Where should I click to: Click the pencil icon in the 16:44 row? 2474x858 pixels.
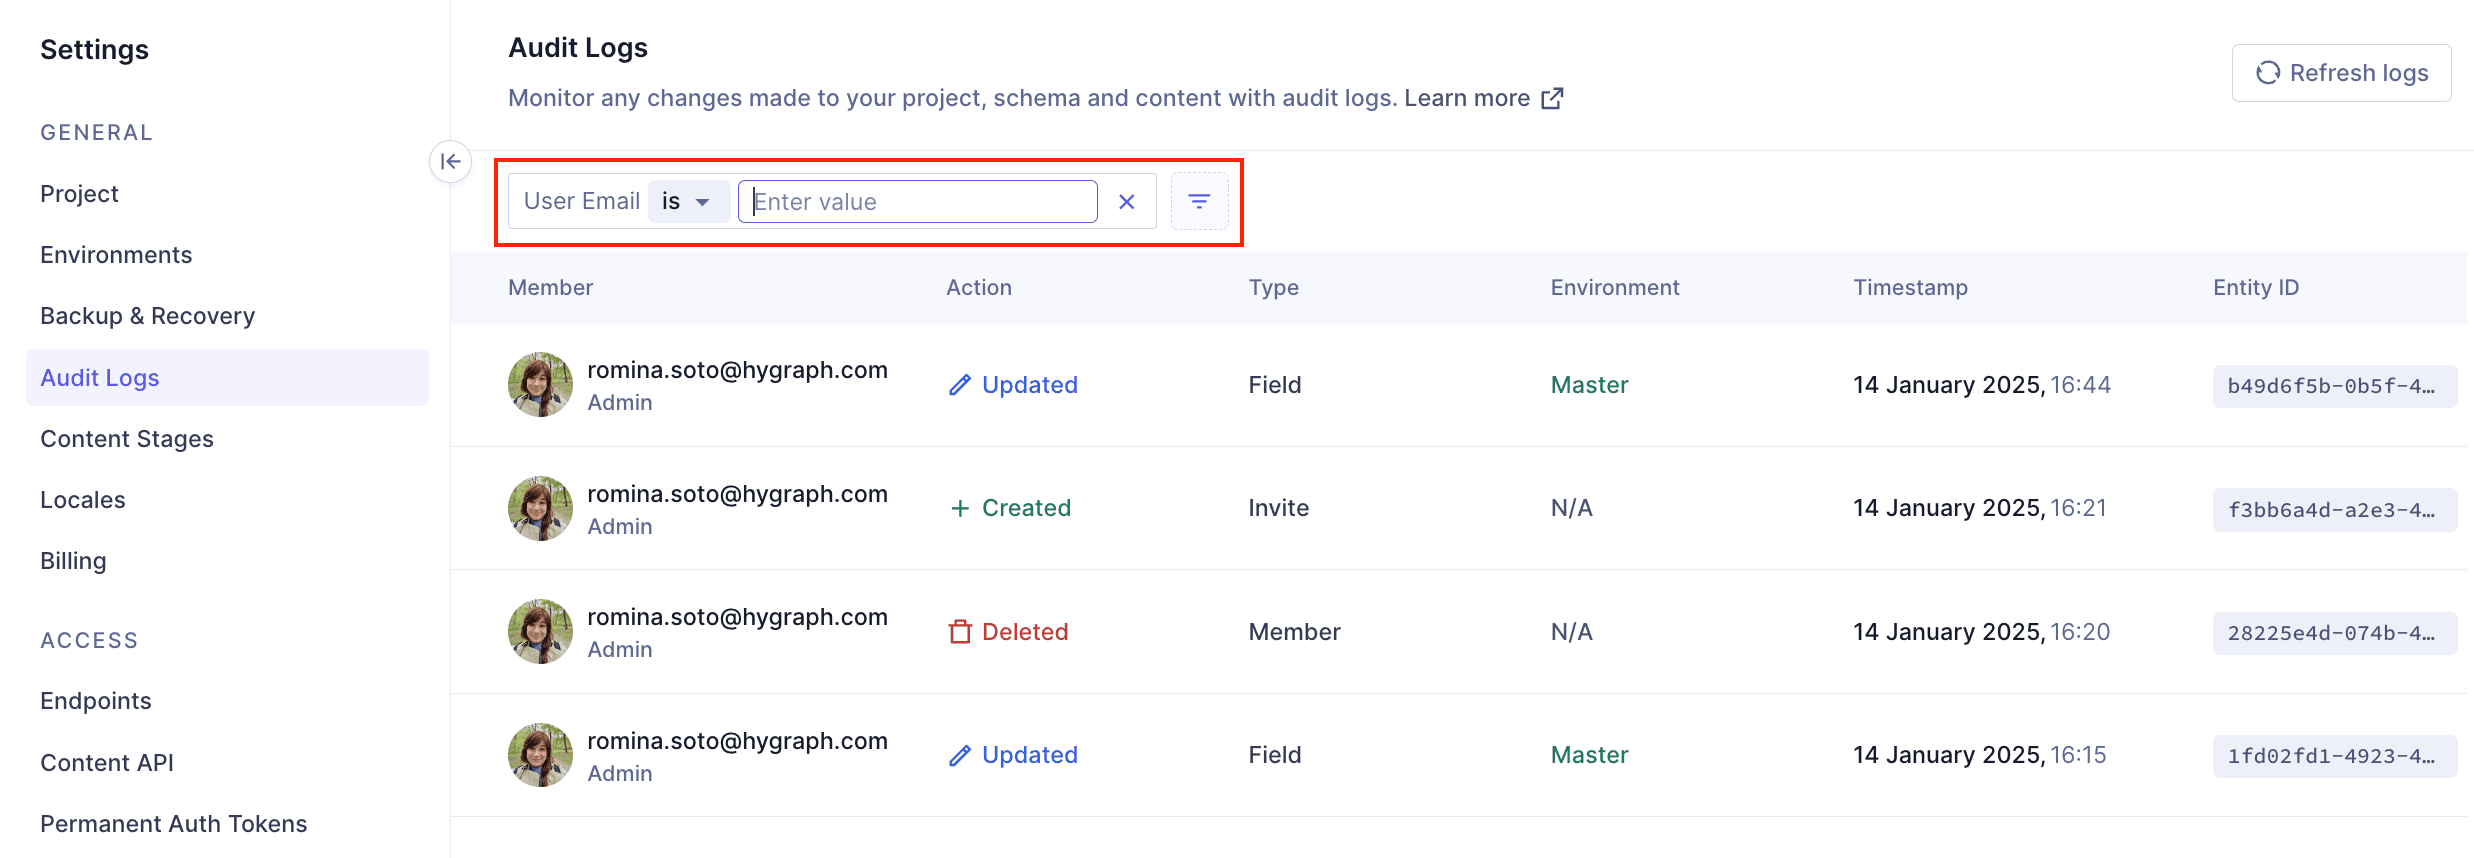(x=959, y=385)
